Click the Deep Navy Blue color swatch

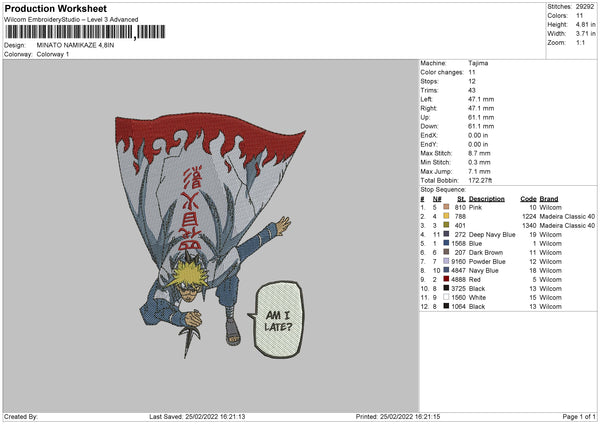click(x=446, y=234)
